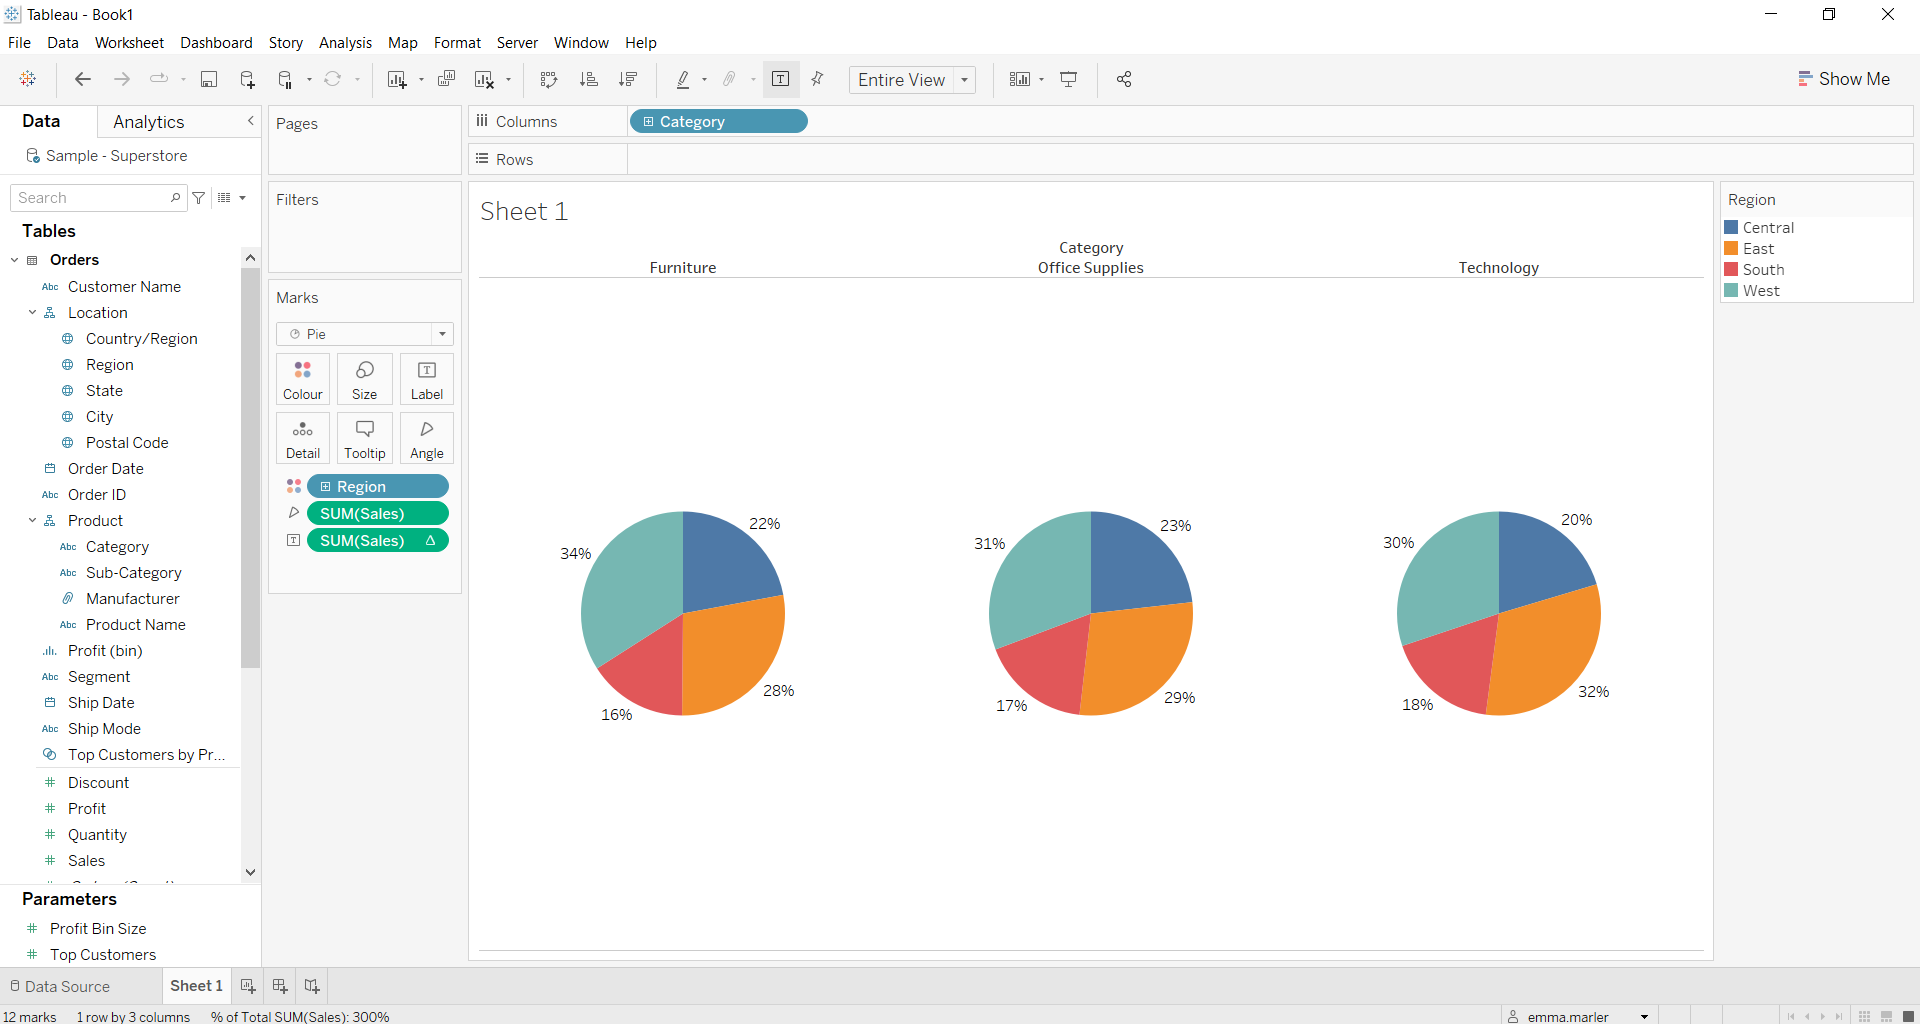Add a new dashboard tab icon
The image size is (1920, 1024).
(x=280, y=986)
